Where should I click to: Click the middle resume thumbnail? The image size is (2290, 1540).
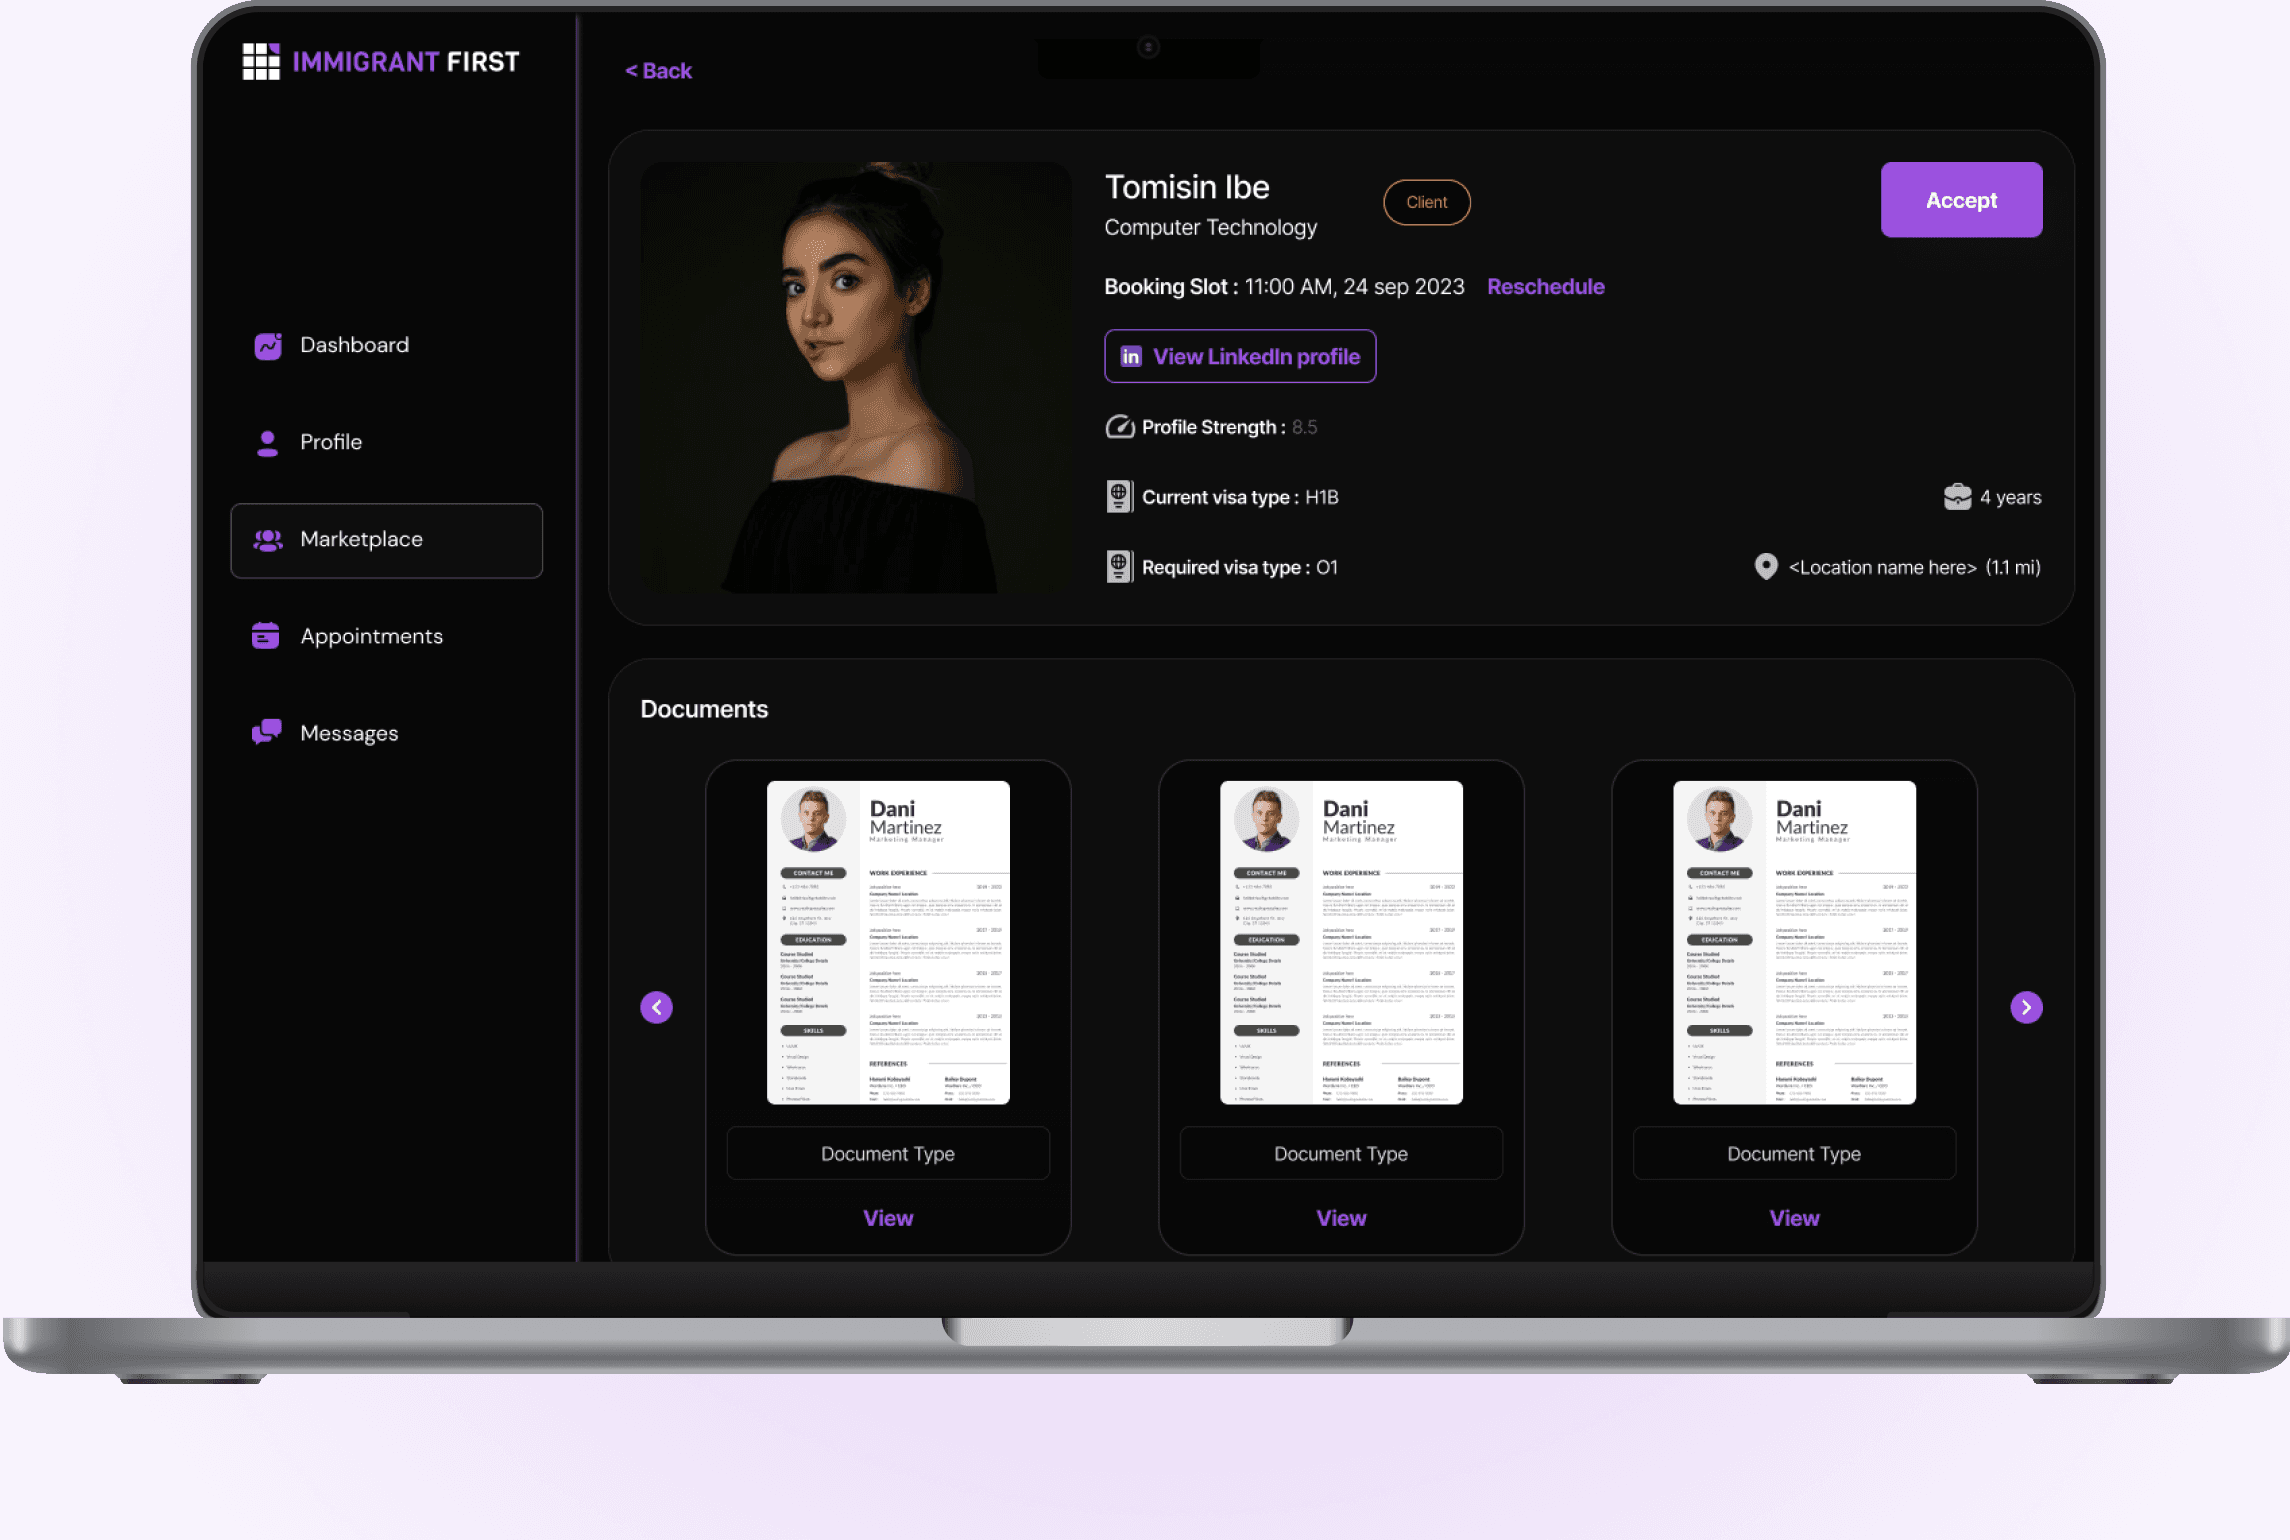pyautogui.click(x=1341, y=943)
